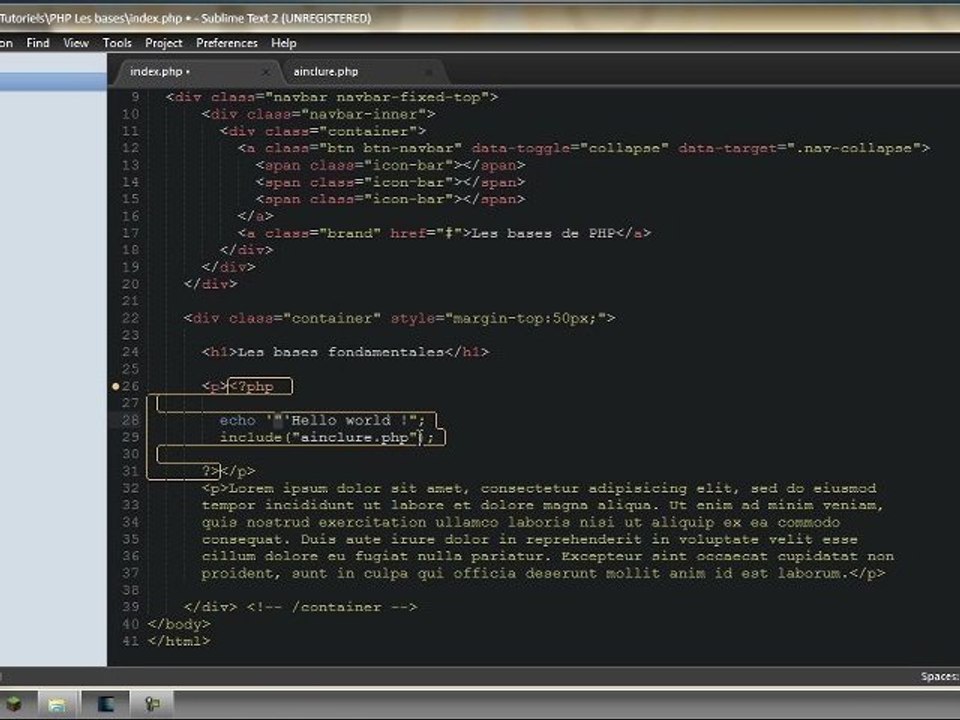
Task: Click on line 11 "container" class value
Action: point(368,131)
